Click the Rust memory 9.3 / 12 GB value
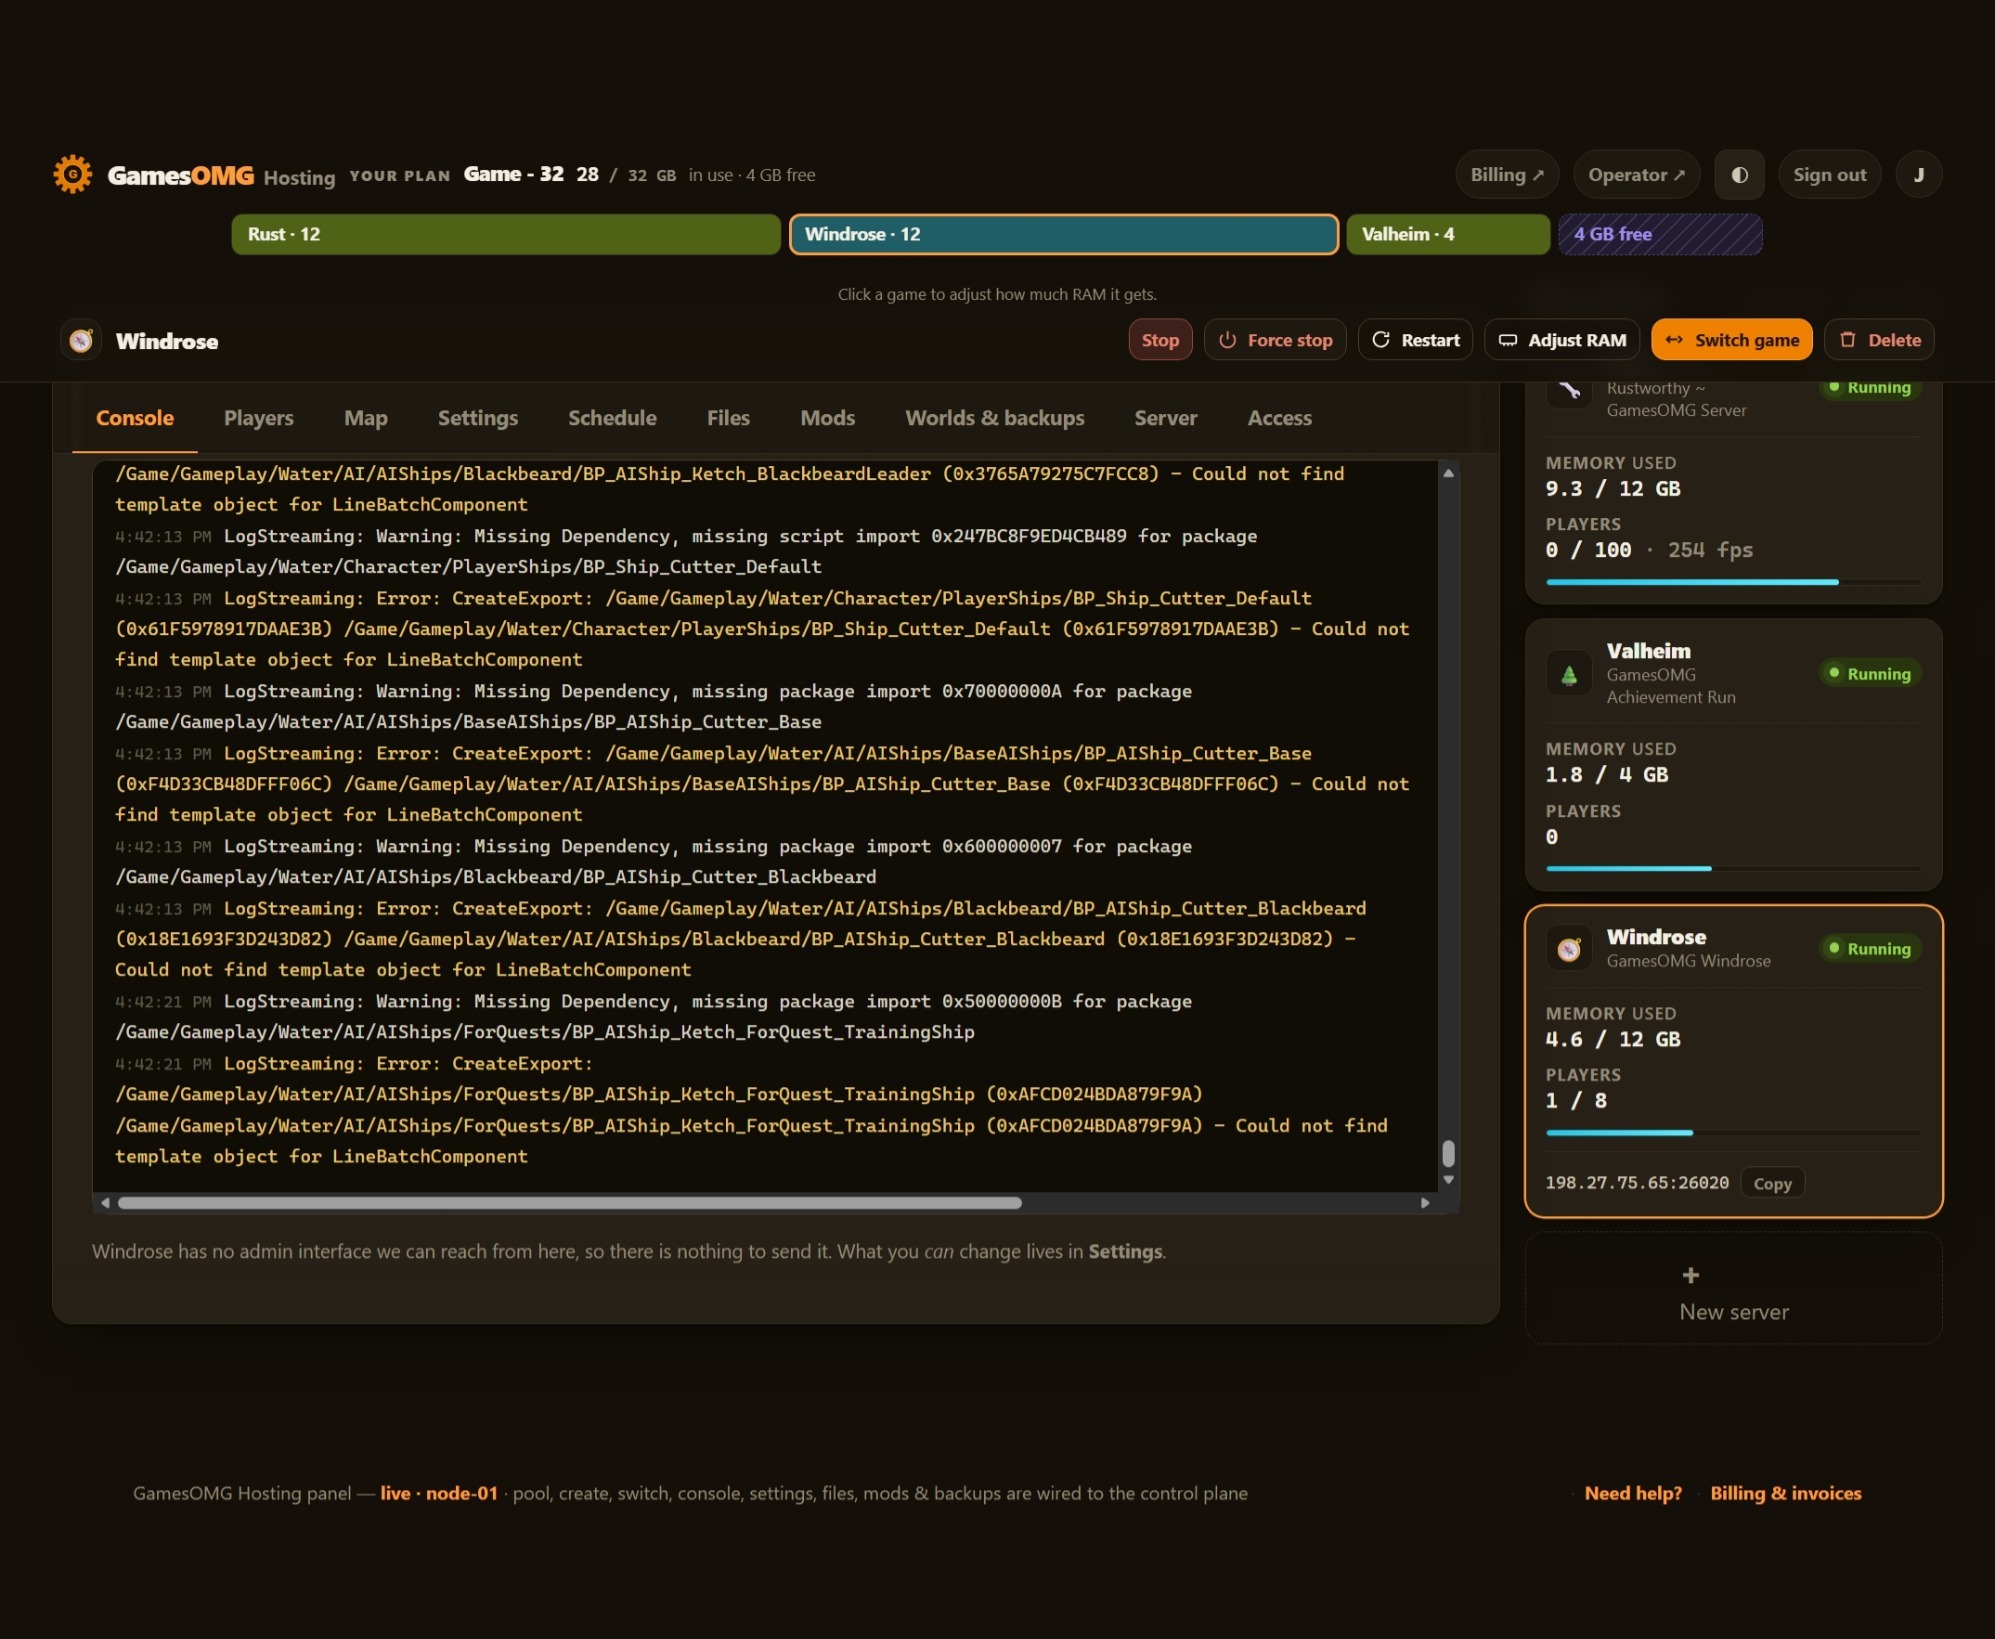 [x=1613, y=489]
